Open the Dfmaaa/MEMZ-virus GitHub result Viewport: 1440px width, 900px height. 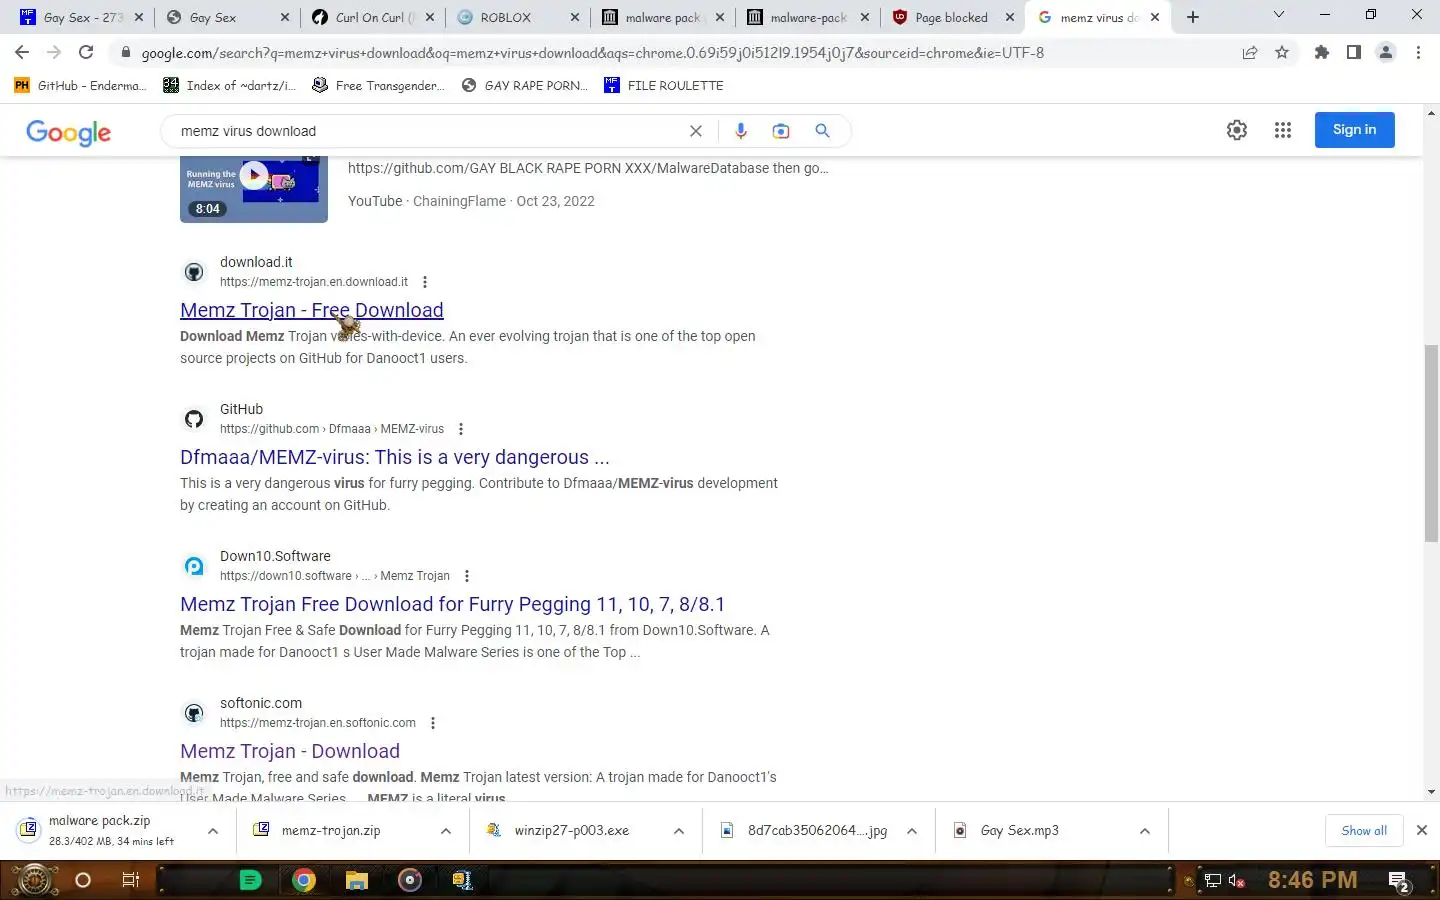394,457
